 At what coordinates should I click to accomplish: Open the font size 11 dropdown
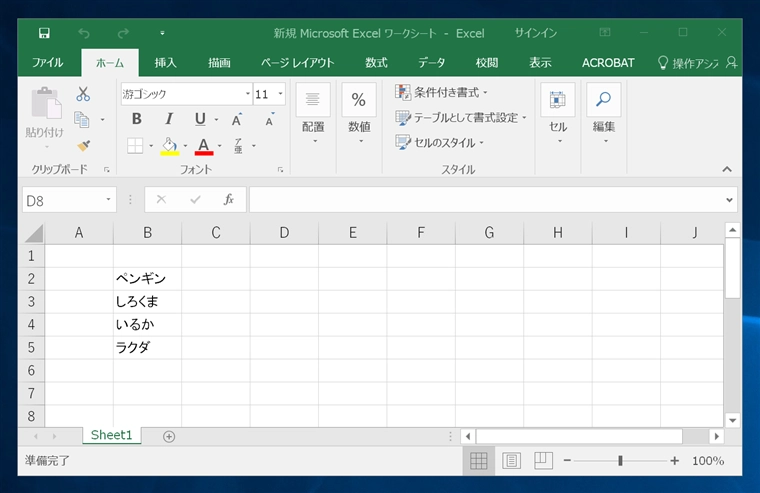coord(280,94)
